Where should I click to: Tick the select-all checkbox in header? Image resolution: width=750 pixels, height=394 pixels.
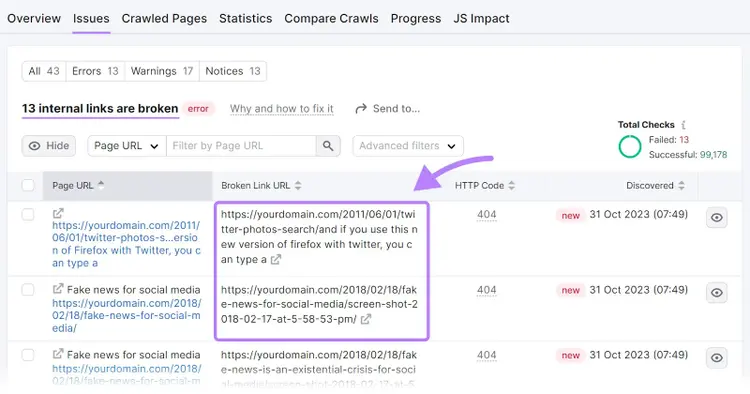click(28, 186)
